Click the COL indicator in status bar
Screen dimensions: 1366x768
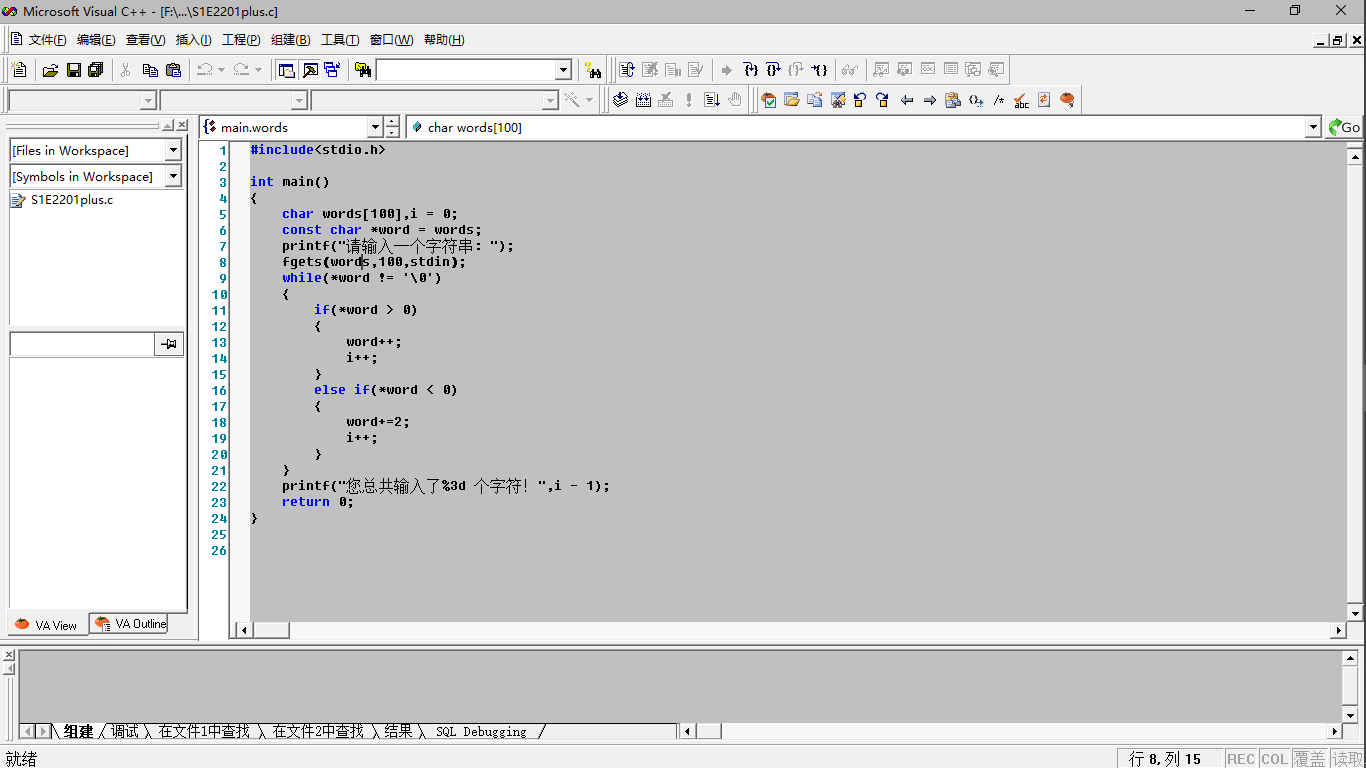[x=1274, y=759]
